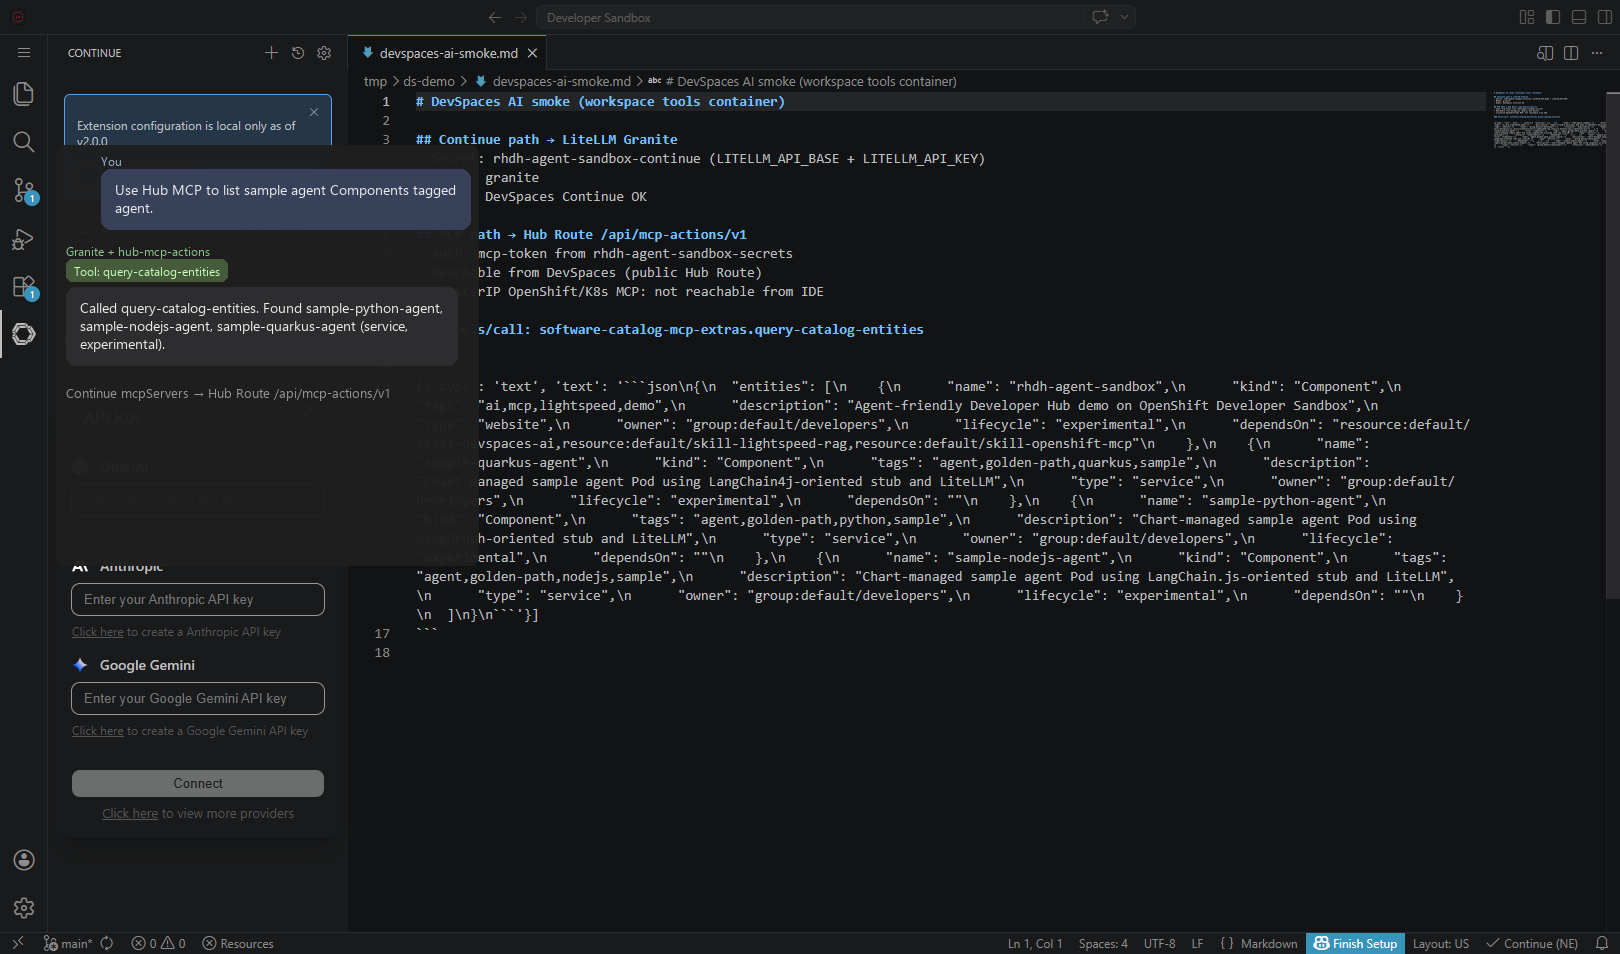
Task: Change file encoding UTF-8
Action: point(1160,943)
